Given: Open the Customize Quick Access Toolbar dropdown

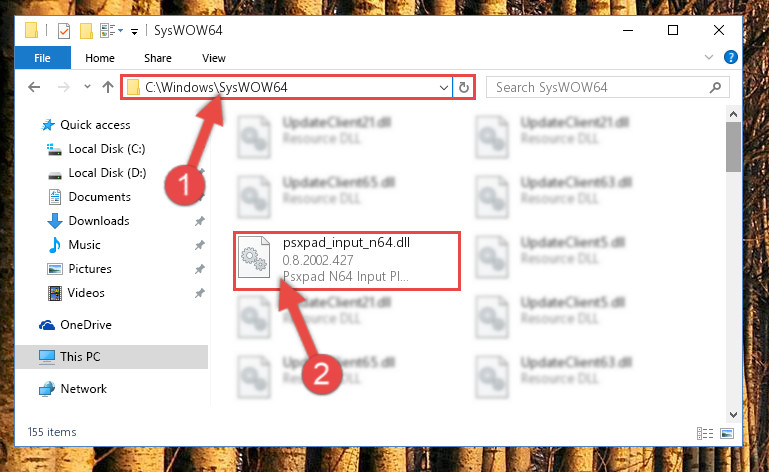Looking at the screenshot, I should tap(134, 32).
